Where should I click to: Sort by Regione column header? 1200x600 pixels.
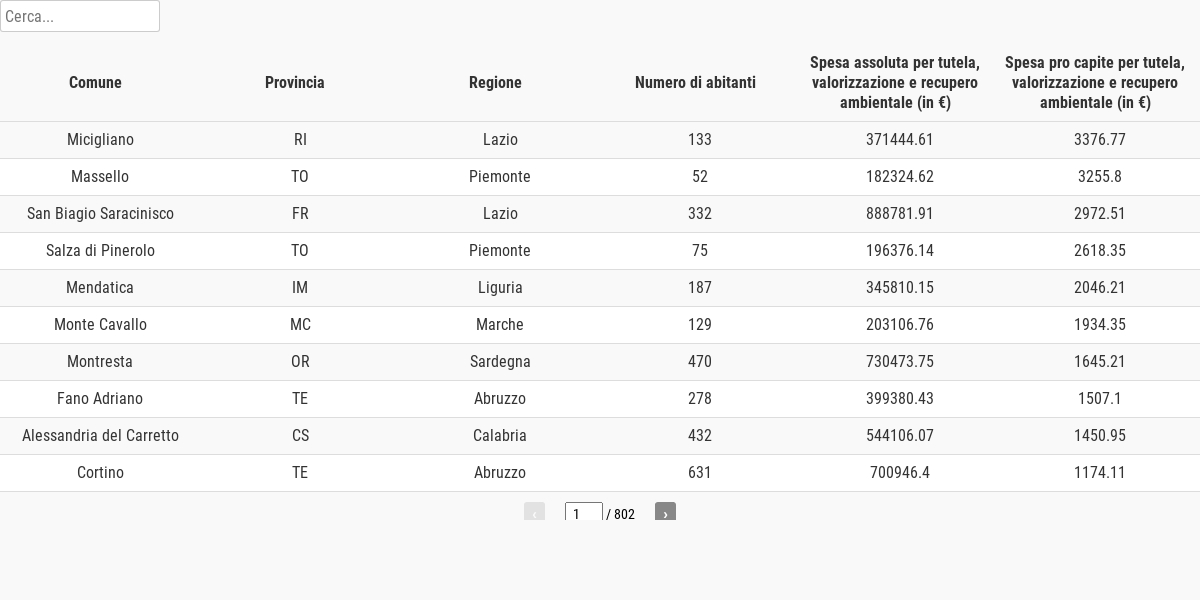click(x=495, y=83)
